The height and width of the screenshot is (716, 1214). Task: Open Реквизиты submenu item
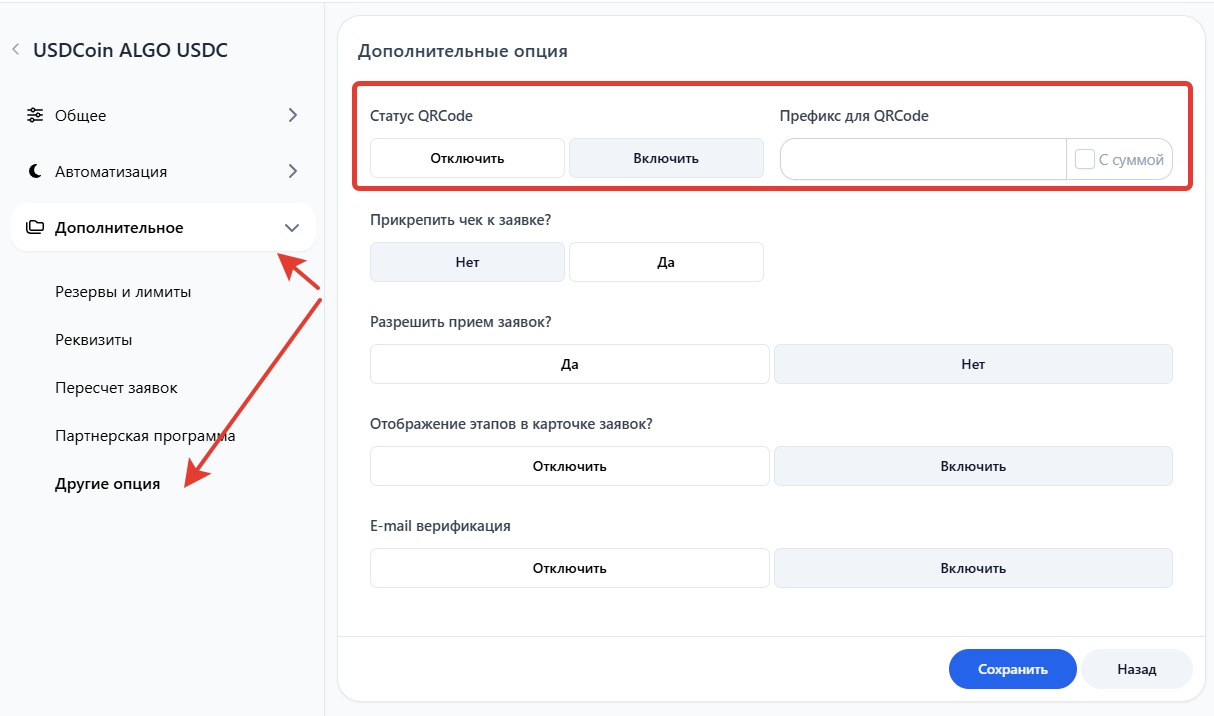click(x=94, y=340)
